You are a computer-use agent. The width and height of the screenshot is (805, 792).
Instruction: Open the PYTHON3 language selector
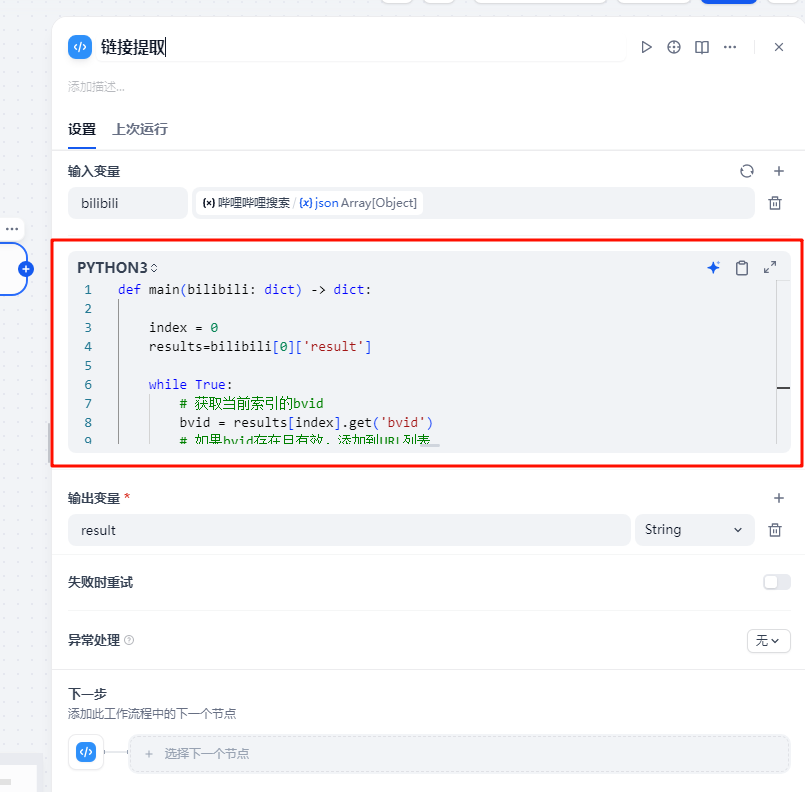[x=117, y=268]
